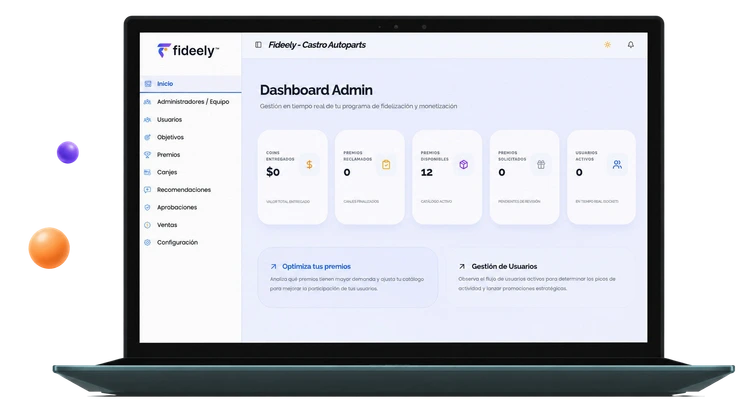Click the $0 coins value
Viewport: 744px width, 419px height.
273,172
